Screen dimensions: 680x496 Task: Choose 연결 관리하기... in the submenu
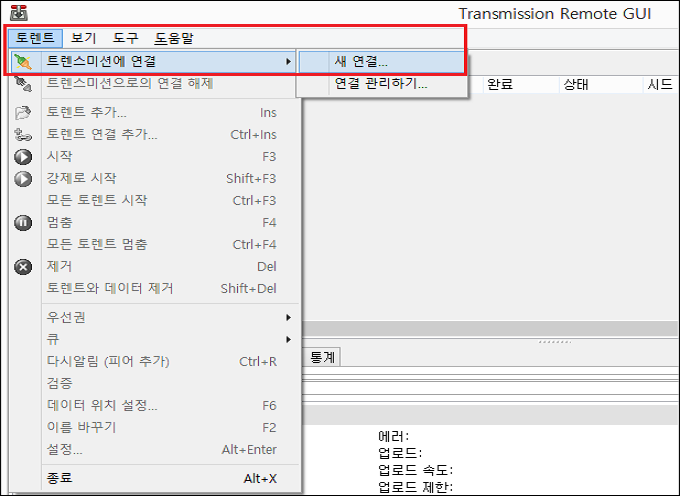point(382,83)
